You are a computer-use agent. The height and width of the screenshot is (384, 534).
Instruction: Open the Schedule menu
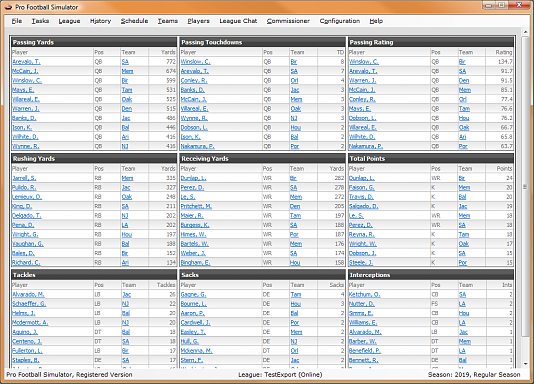[134, 21]
